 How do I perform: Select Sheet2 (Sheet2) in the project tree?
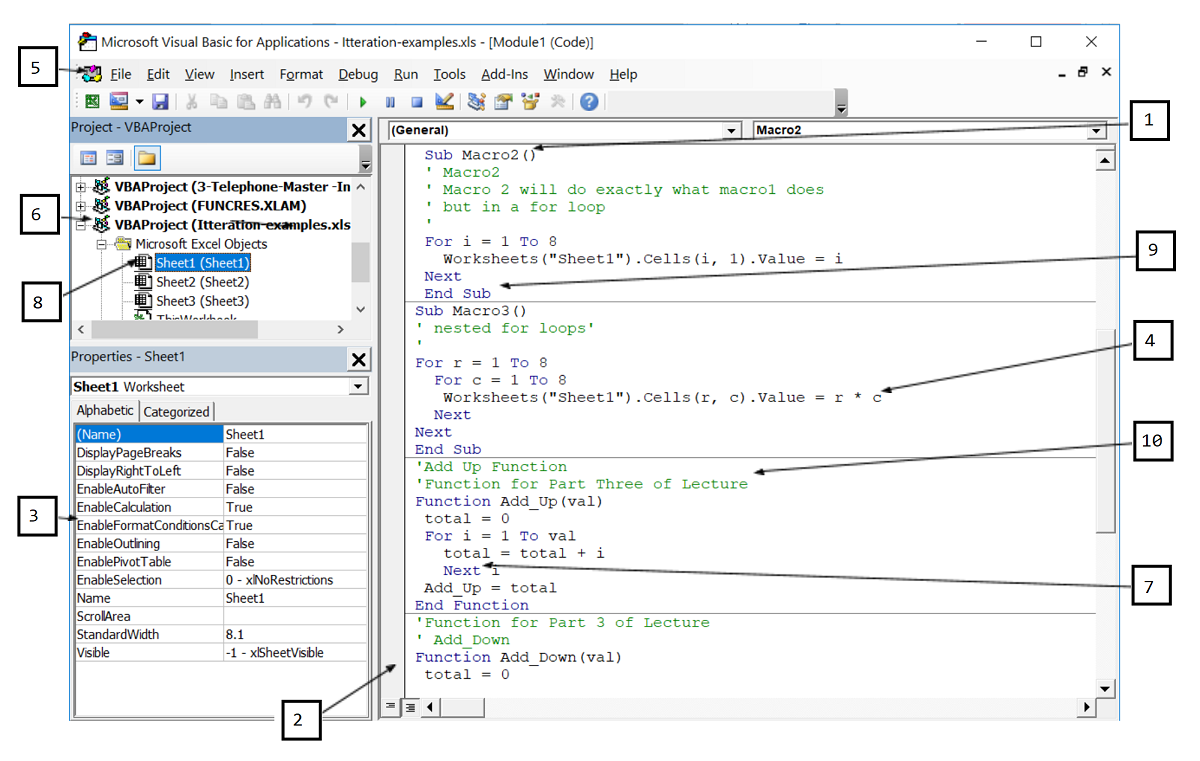(202, 282)
